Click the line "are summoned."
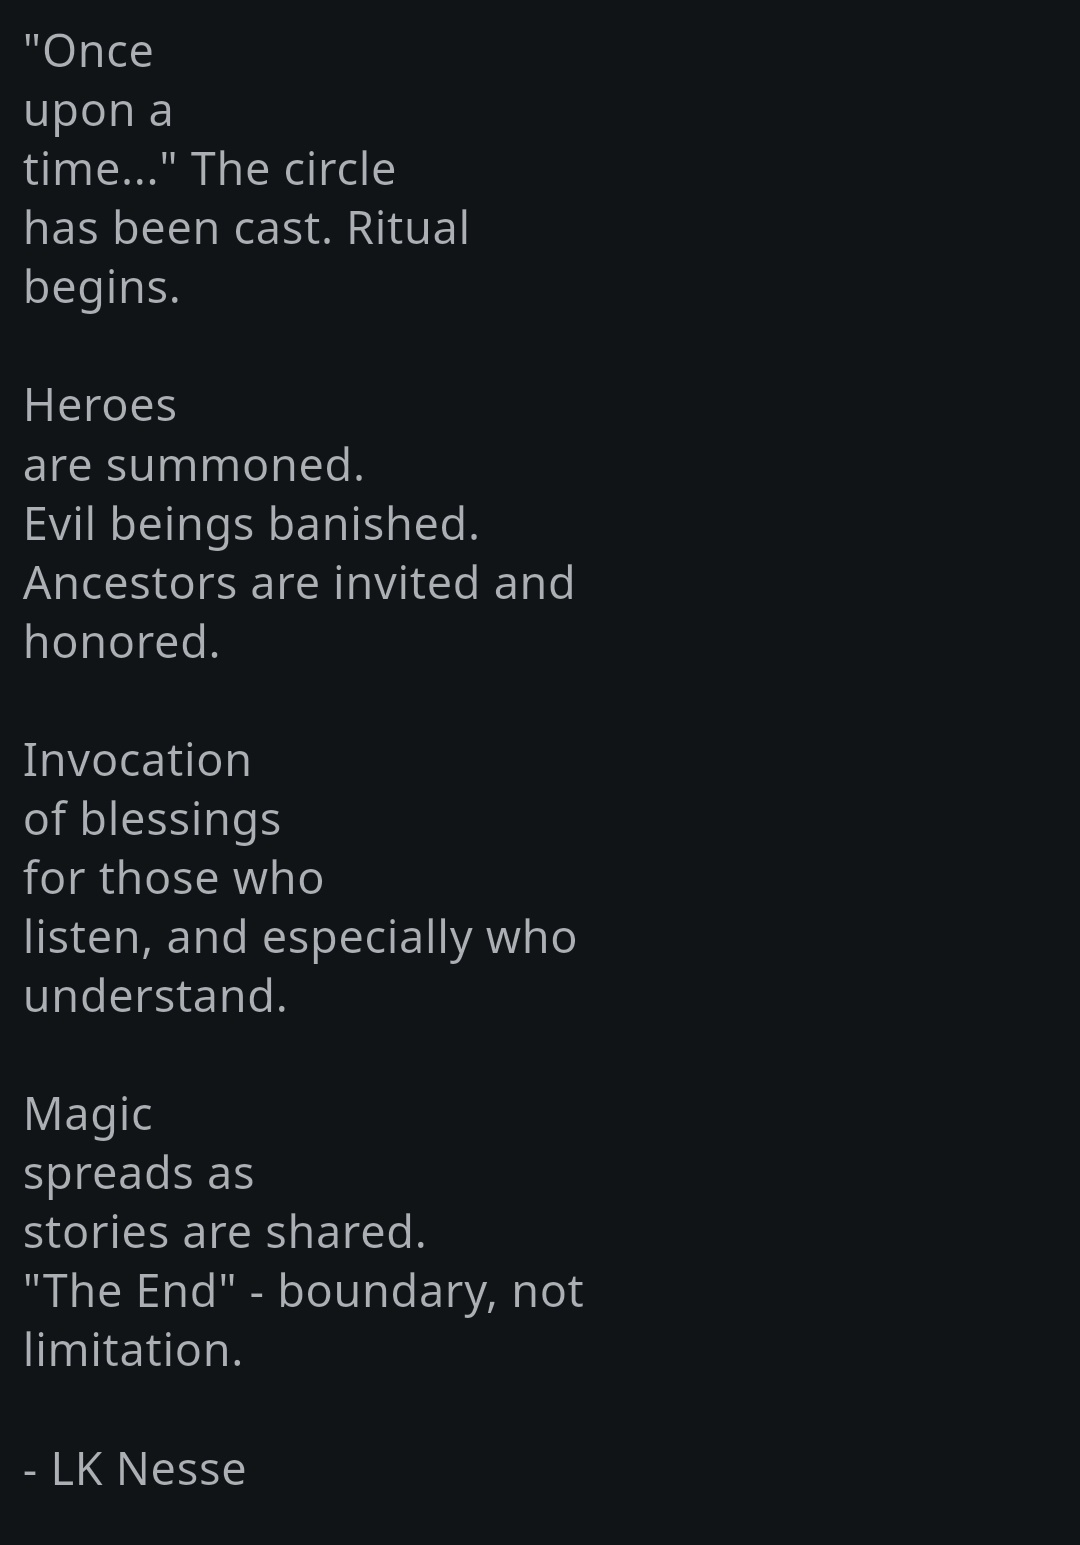This screenshot has width=1080, height=1545. pos(194,465)
